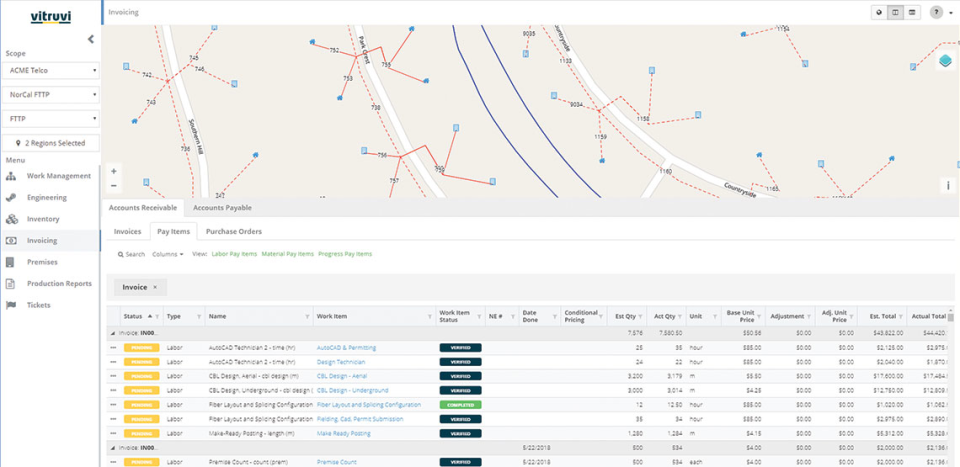Switch to globe map-only view
This screenshot has width=960, height=467.
point(880,12)
